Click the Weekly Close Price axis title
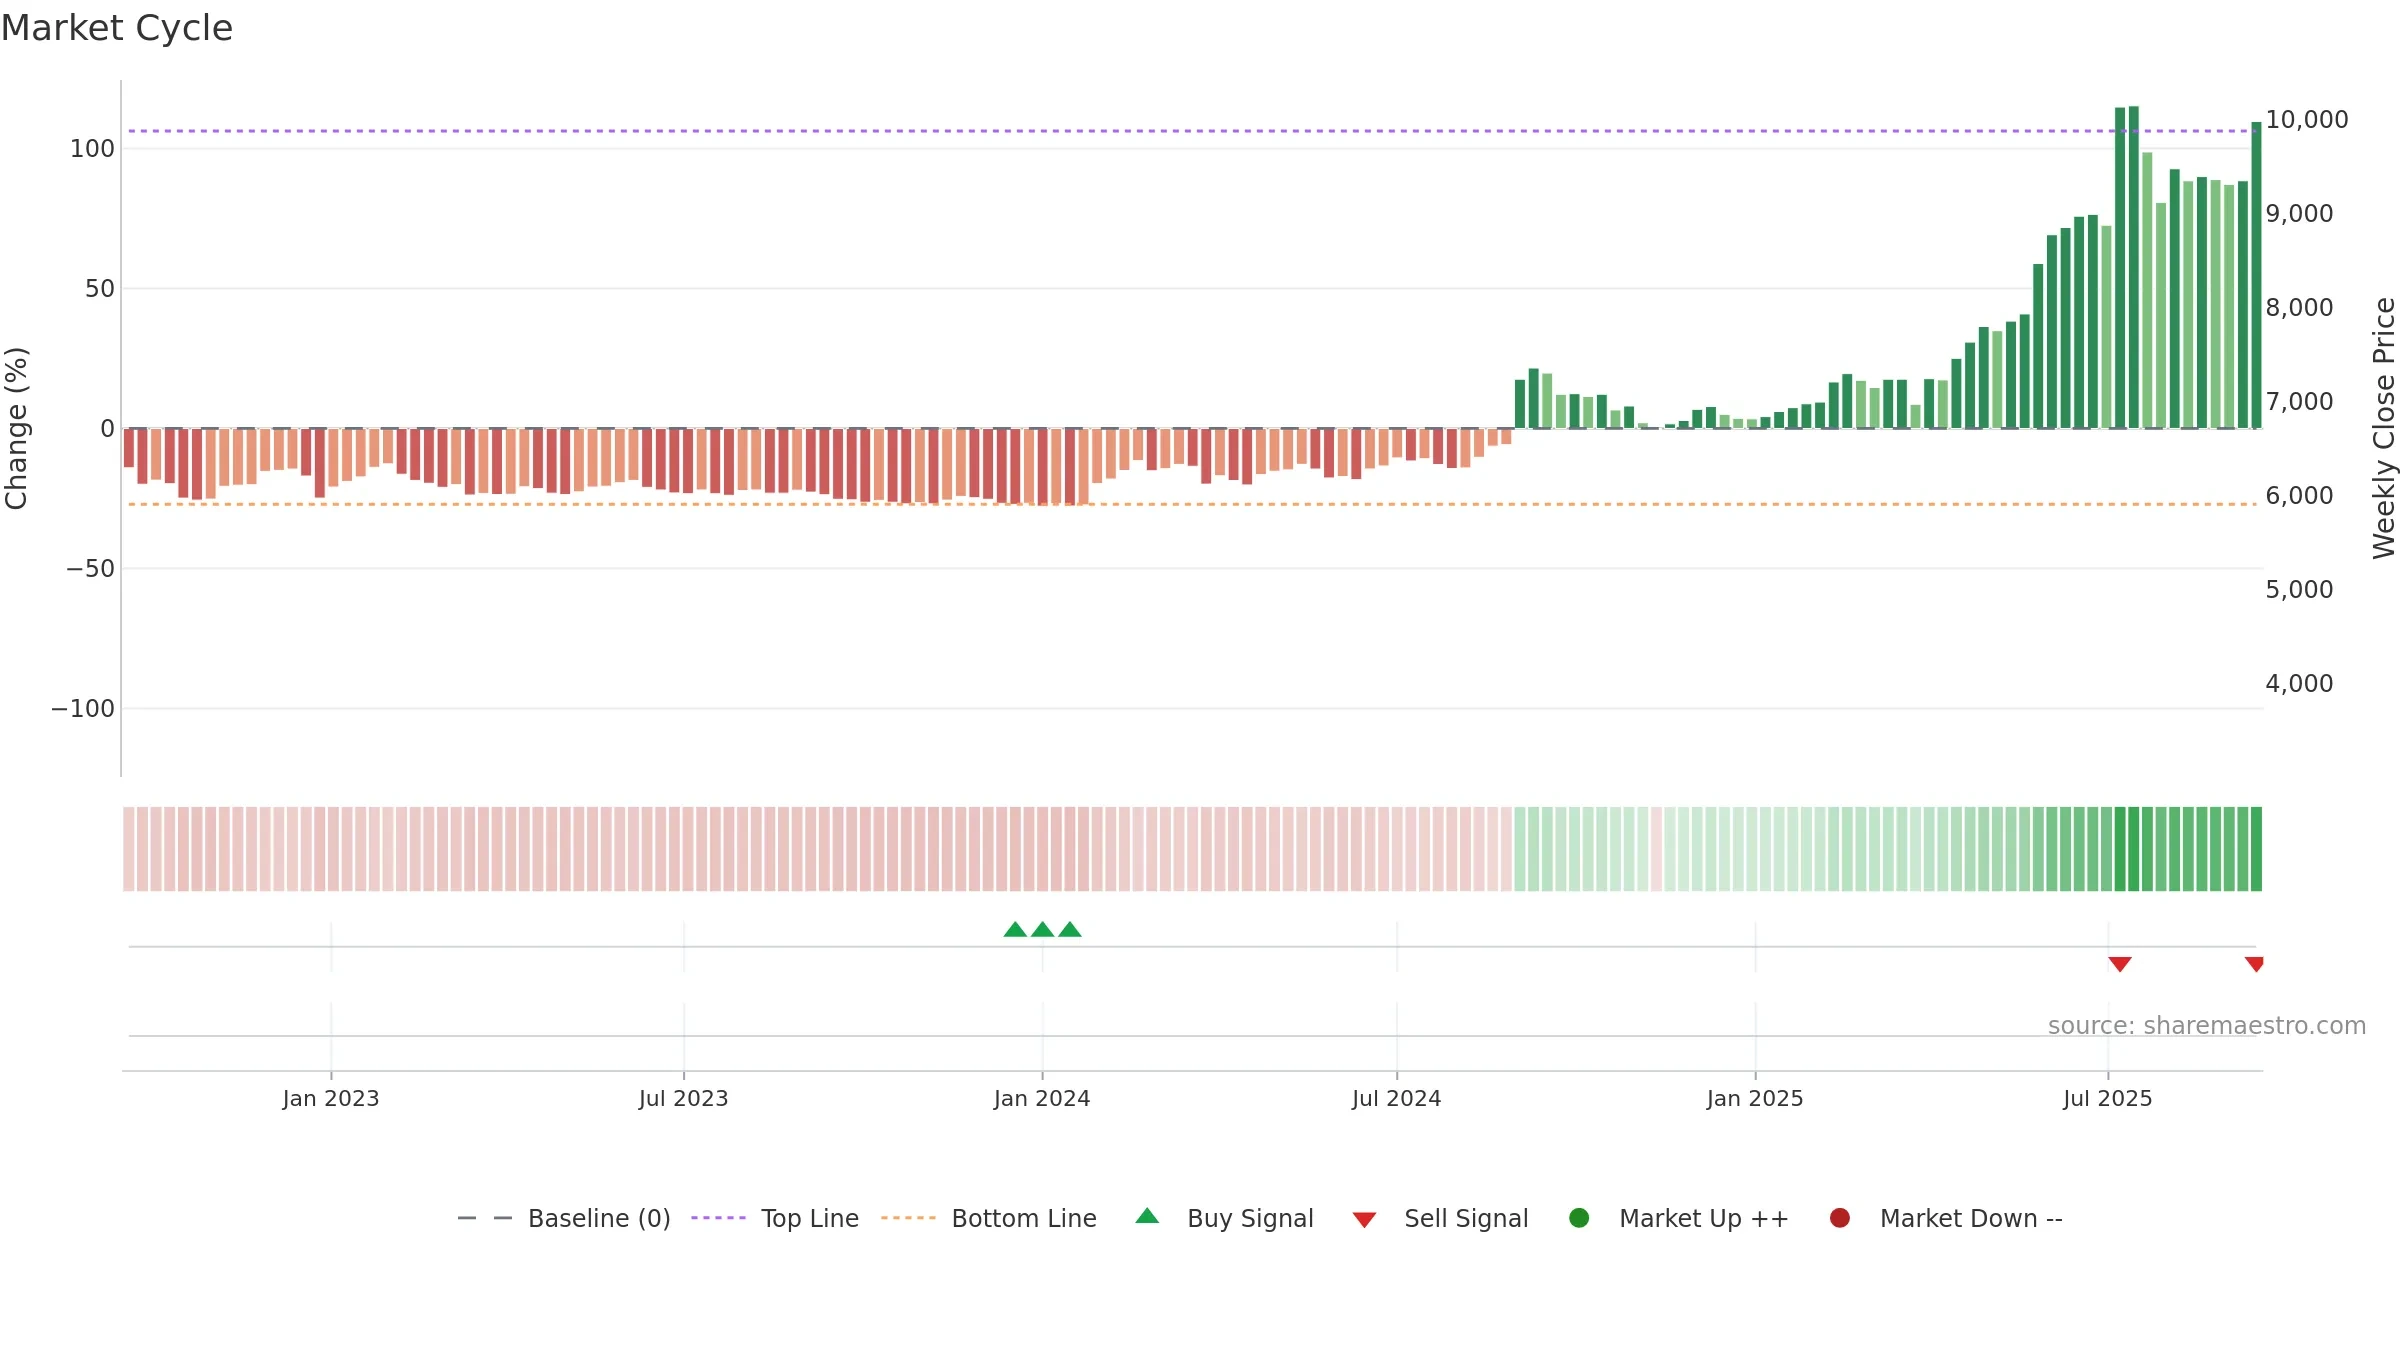This screenshot has width=2400, height=1350. pyautogui.click(x=2384, y=428)
